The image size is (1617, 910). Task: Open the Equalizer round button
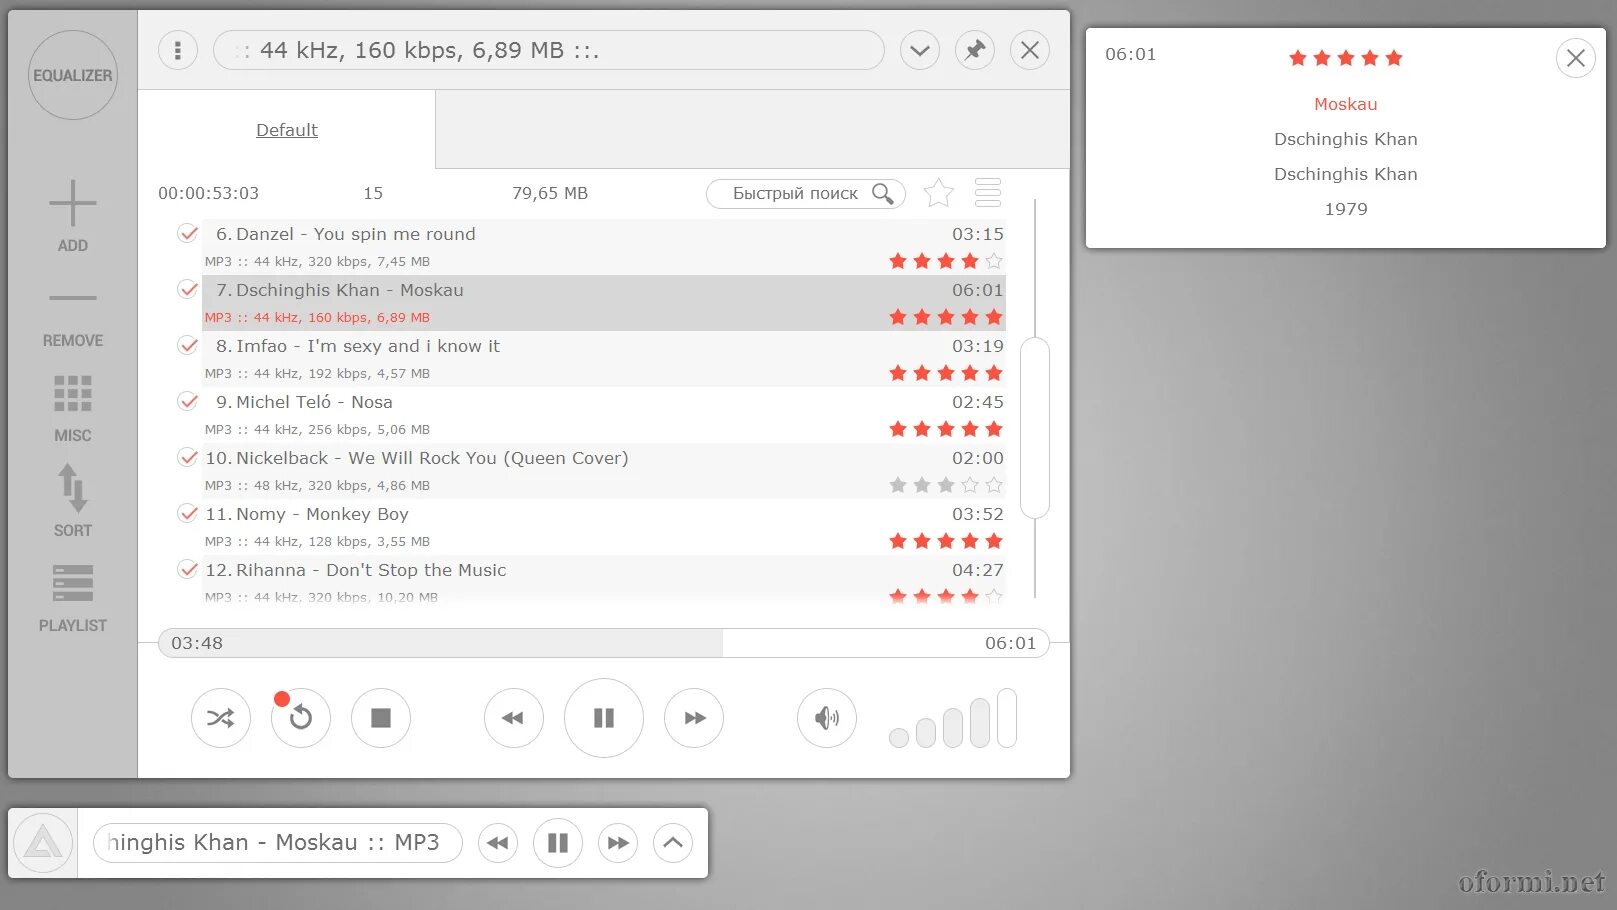click(73, 75)
